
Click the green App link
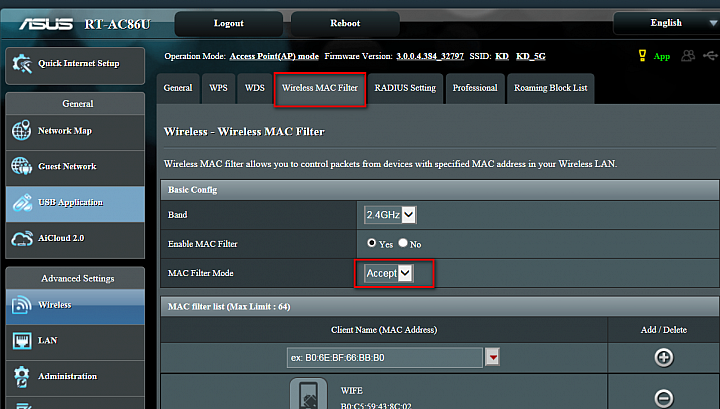pyautogui.click(x=662, y=56)
